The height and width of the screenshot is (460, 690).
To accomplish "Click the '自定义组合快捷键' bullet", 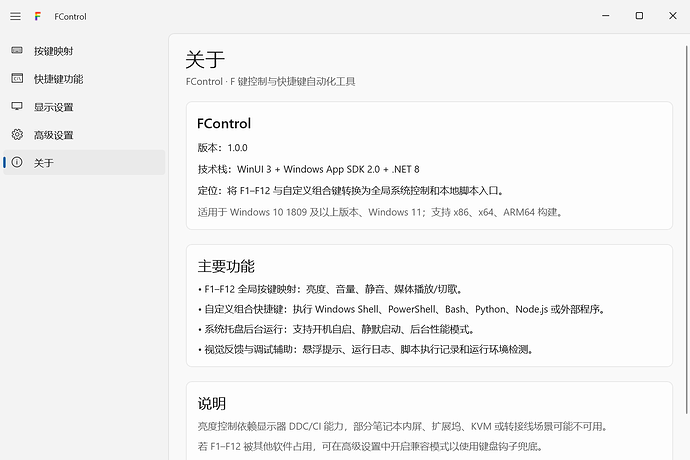I will (x=401, y=309).
